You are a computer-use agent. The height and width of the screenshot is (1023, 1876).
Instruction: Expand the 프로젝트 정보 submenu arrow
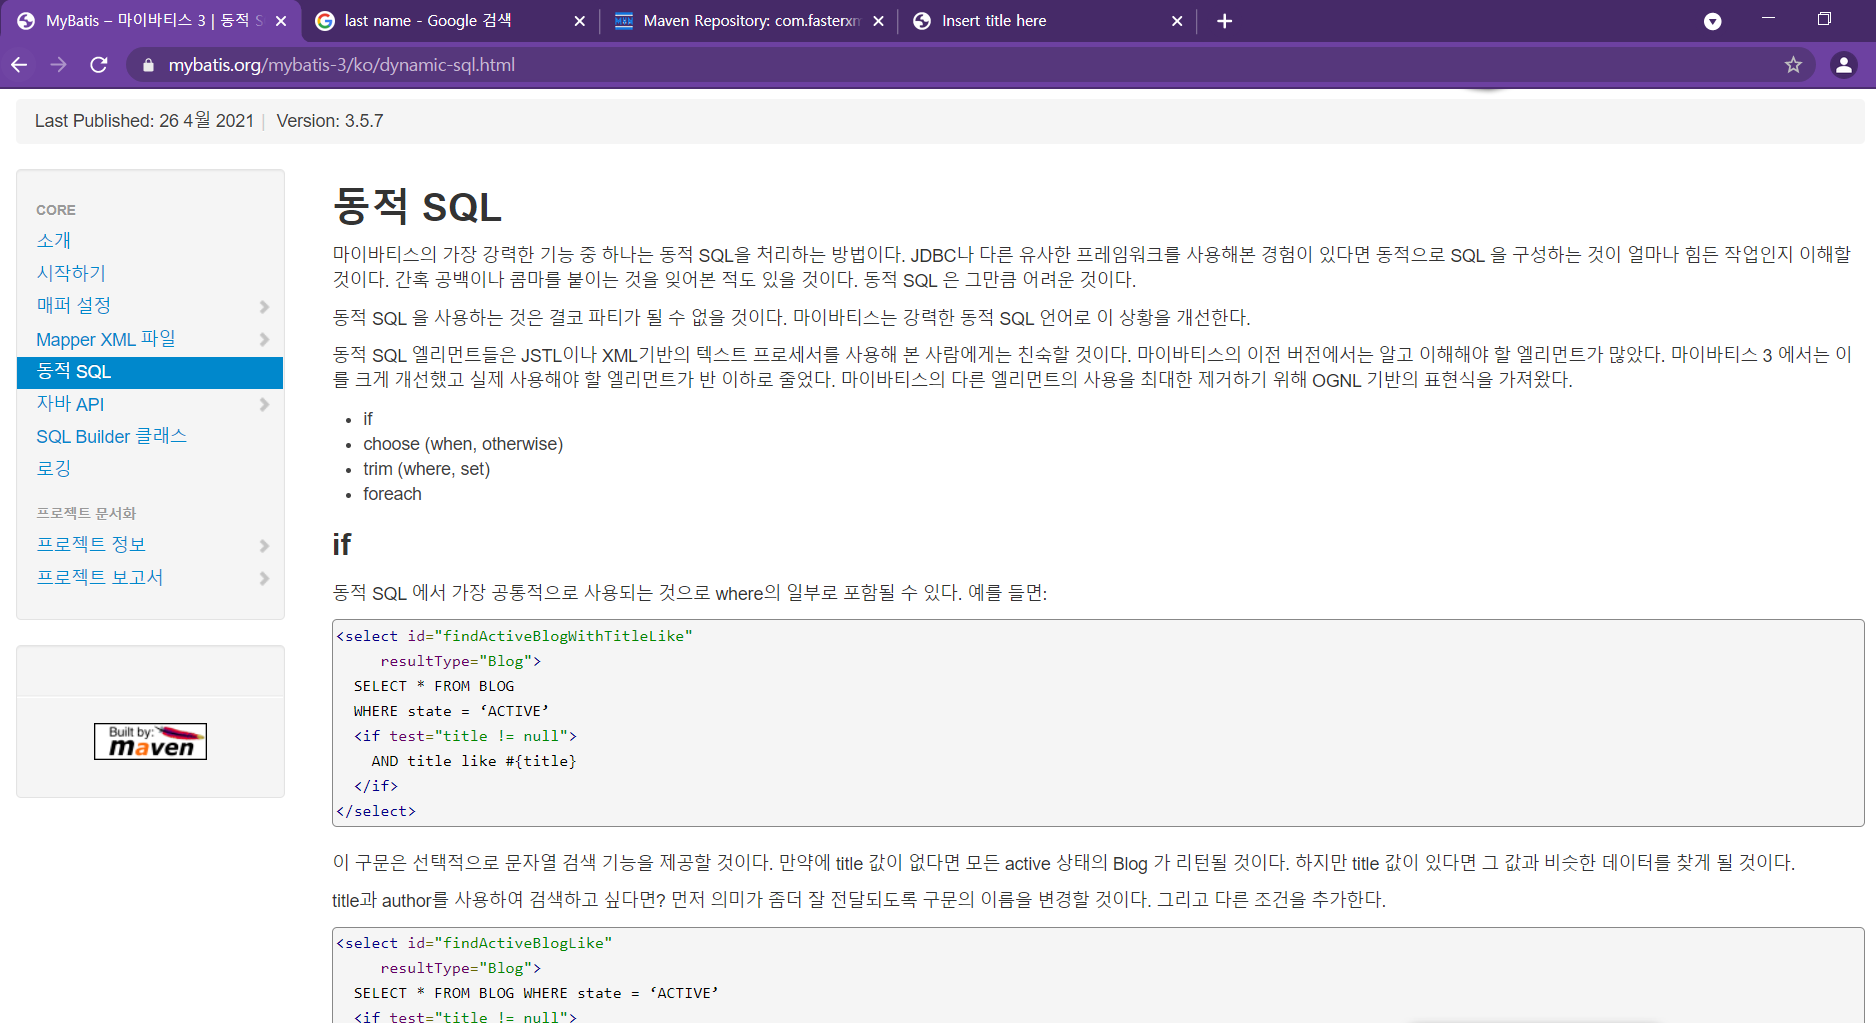[264, 546]
